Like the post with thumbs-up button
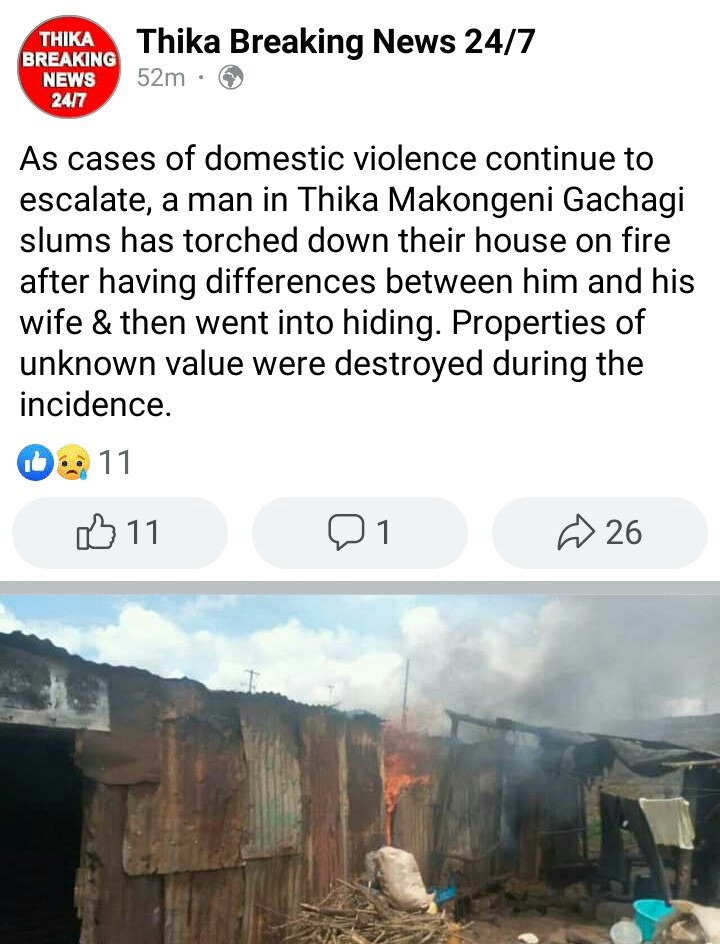Screen dimensions: 720x944 pyautogui.click(x=120, y=533)
